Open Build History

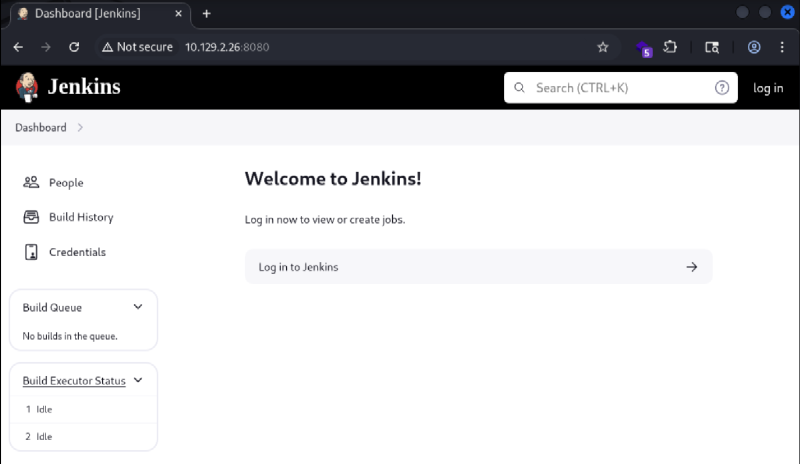click(81, 217)
